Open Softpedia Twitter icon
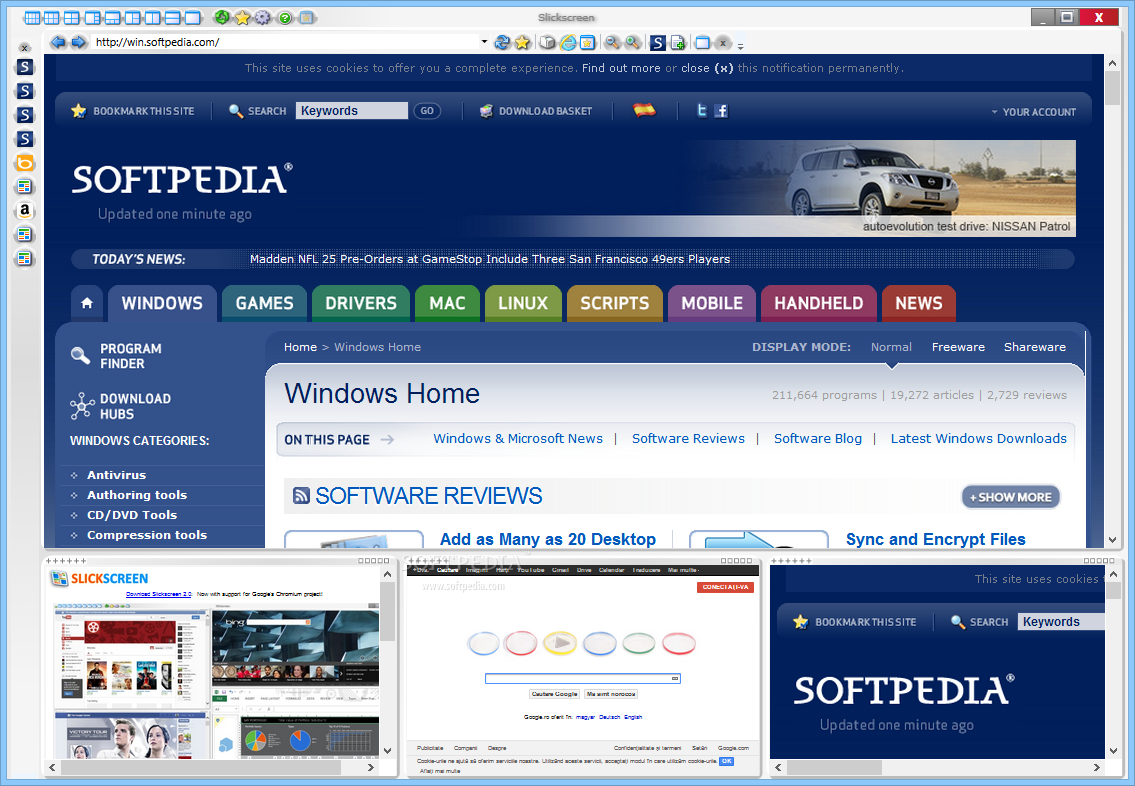The image size is (1135, 786). click(701, 111)
